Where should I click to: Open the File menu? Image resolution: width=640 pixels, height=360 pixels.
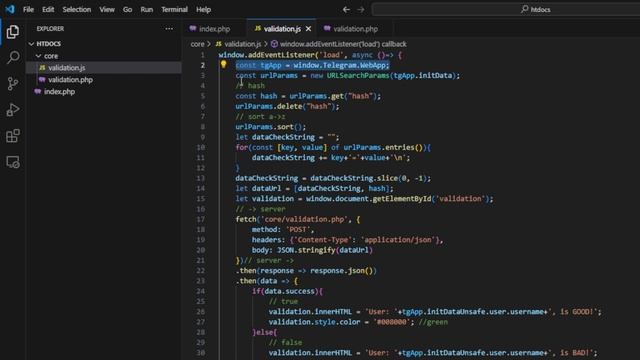click(x=28, y=9)
